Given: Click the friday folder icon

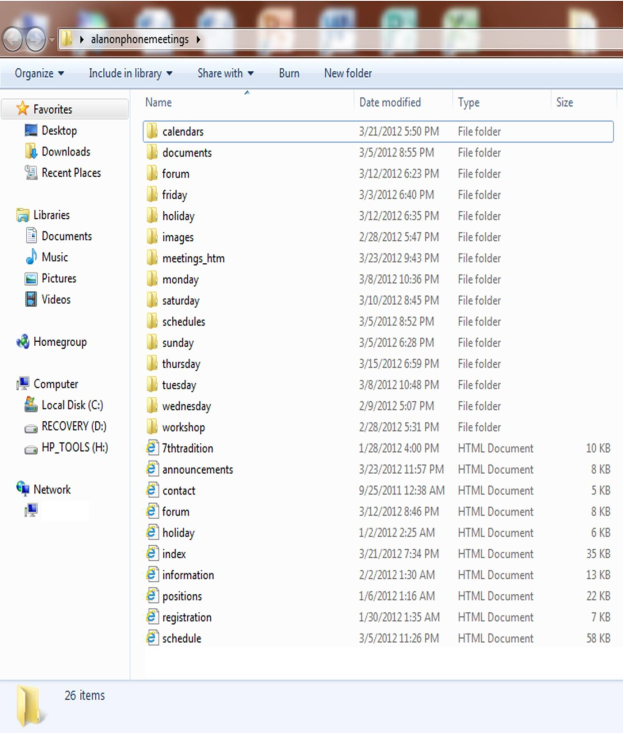Looking at the screenshot, I should point(152,195).
